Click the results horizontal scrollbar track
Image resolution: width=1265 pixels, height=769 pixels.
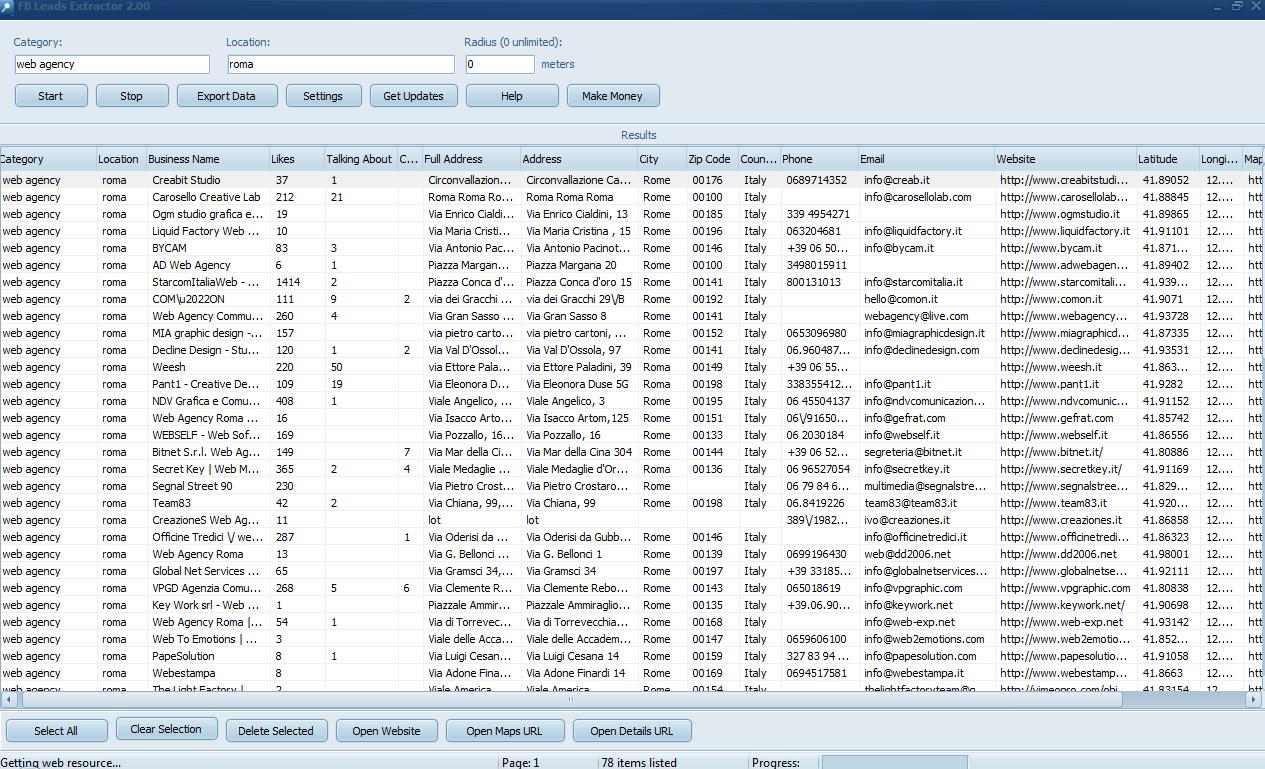(631, 701)
